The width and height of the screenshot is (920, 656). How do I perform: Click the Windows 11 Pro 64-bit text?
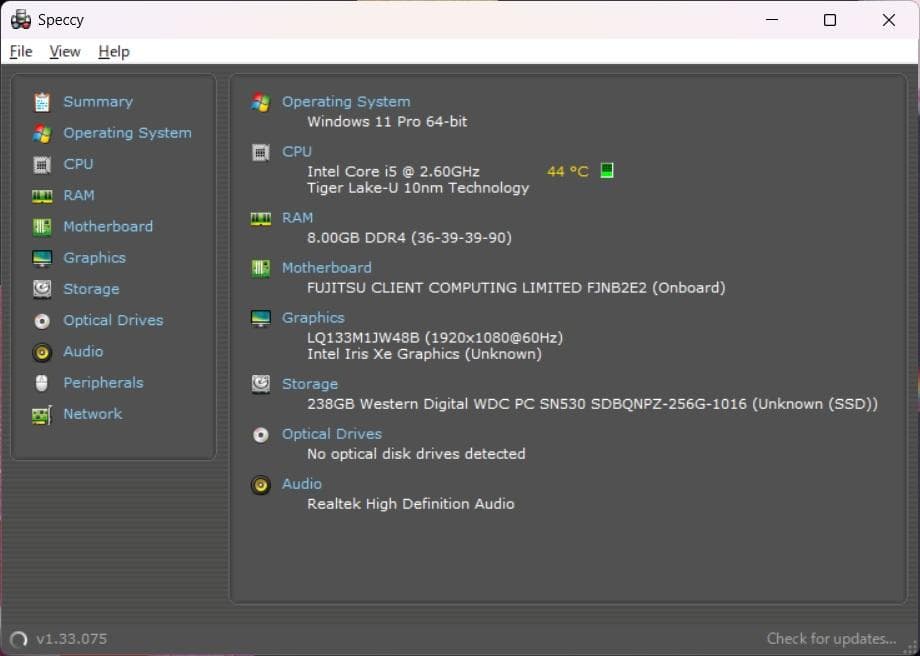(x=387, y=122)
